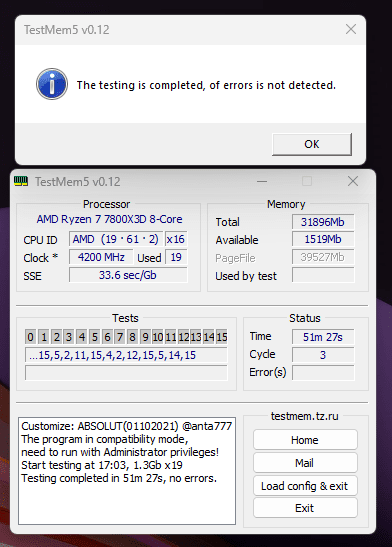Viewport: 392px width, 547px height.
Task: Click the empty Used by test field
Action: click(x=323, y=275)
